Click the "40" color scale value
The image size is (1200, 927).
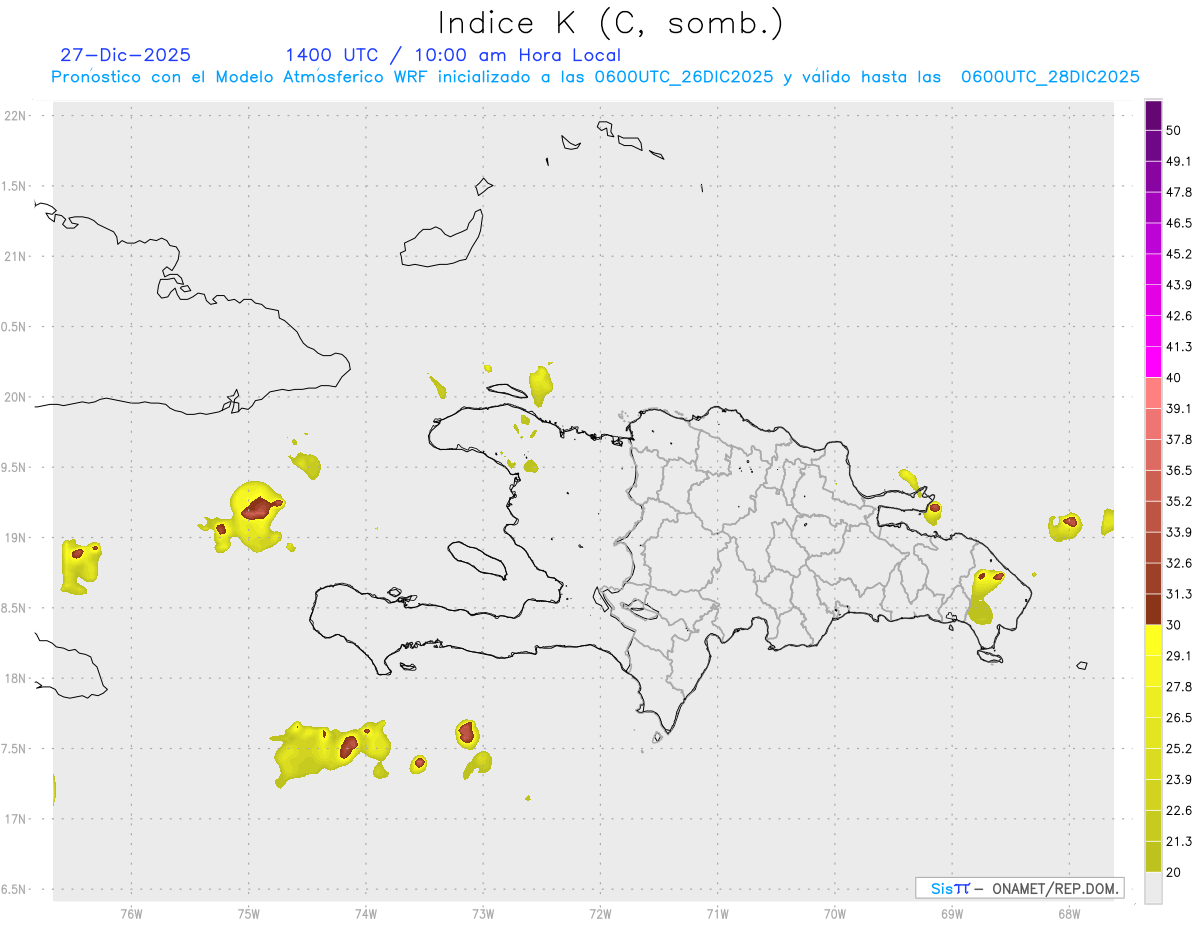click(1174, 378)
